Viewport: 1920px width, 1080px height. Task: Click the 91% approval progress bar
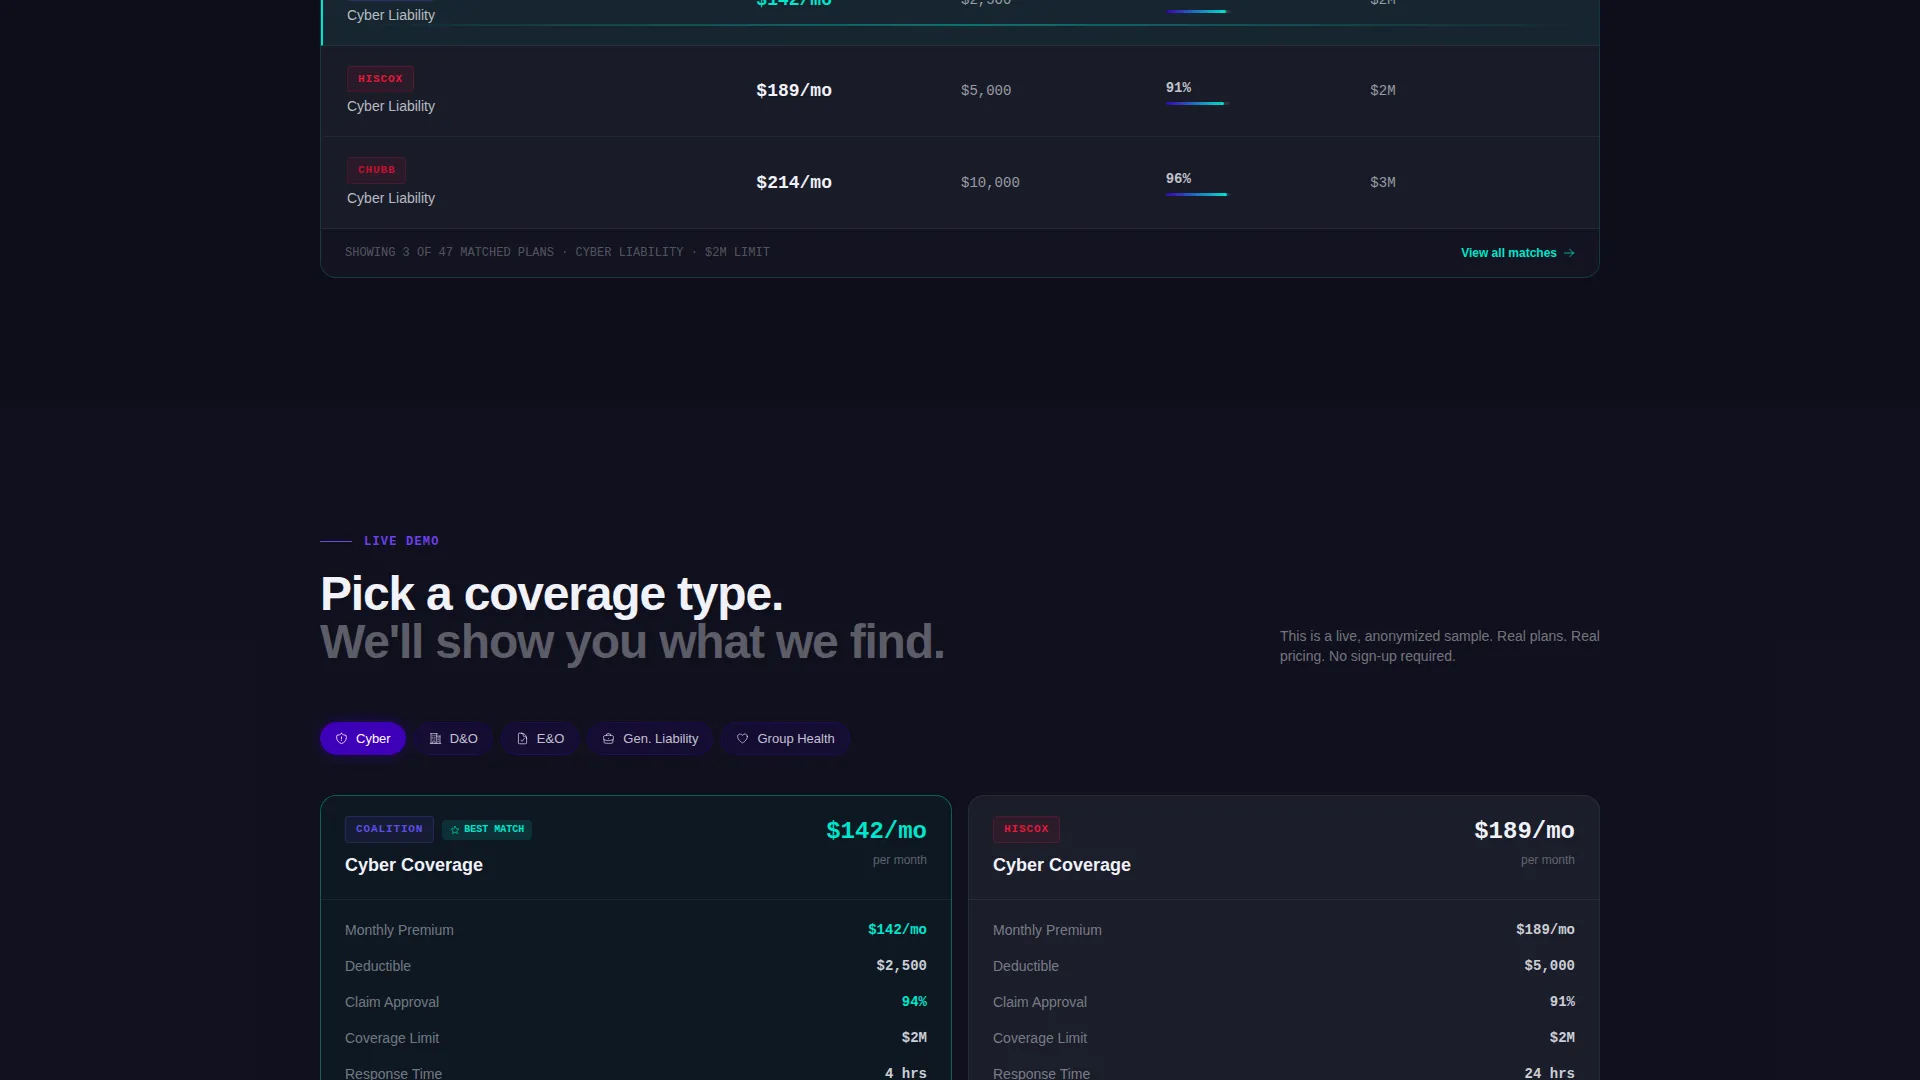pos(1196,103)
